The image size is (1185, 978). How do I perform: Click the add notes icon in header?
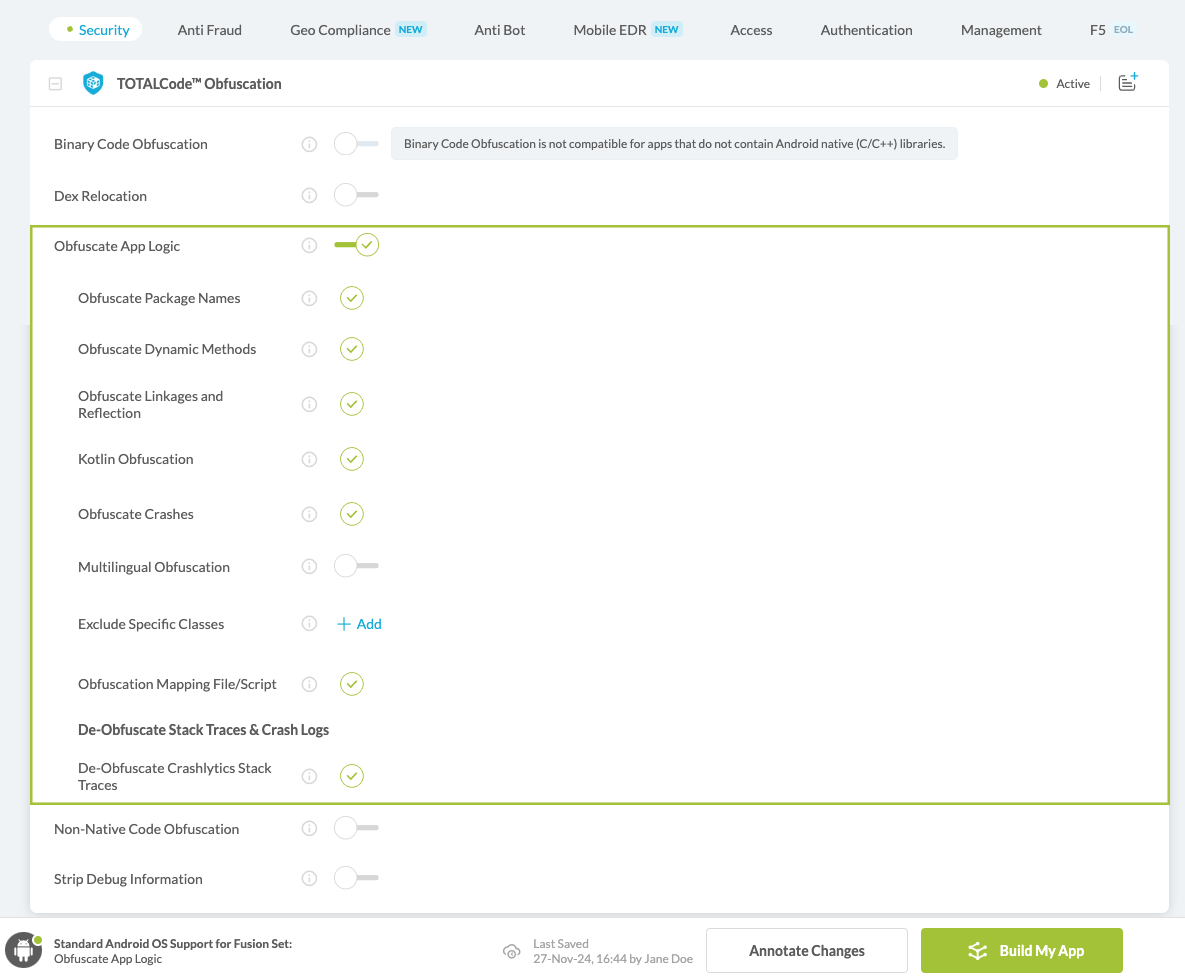[1127, 83]
